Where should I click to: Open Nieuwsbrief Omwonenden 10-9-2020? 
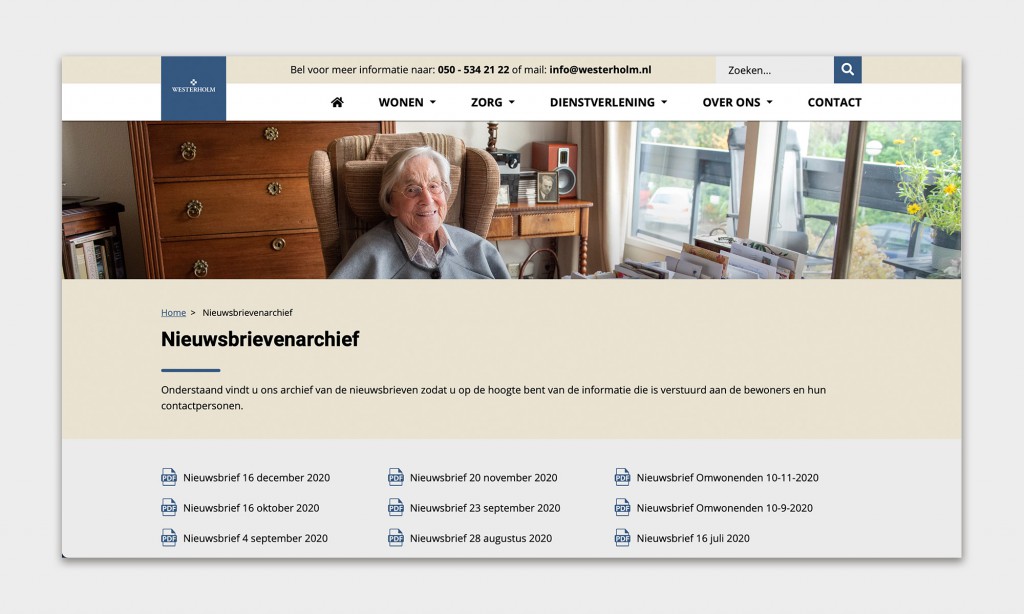tap(725, 508)
